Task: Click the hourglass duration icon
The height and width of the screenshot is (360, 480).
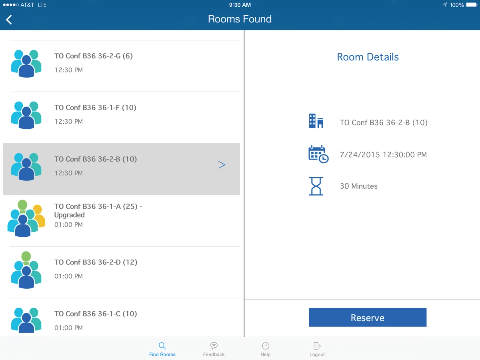Action: (316, 186)
